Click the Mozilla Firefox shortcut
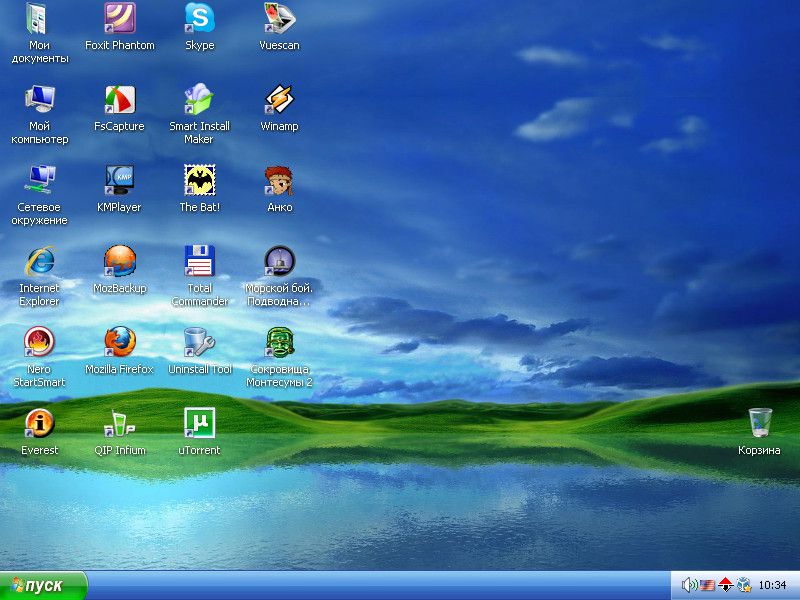Viewport: 800px width, 600px height. pyautogui.click(x=120, y=343)
